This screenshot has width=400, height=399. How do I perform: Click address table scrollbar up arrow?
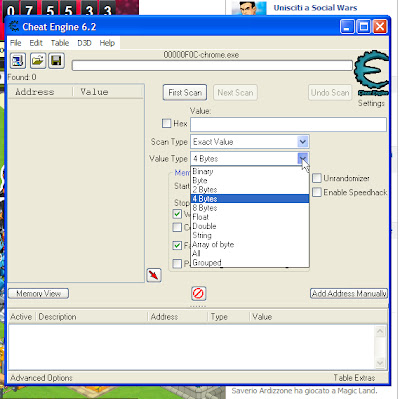point(380,331)
